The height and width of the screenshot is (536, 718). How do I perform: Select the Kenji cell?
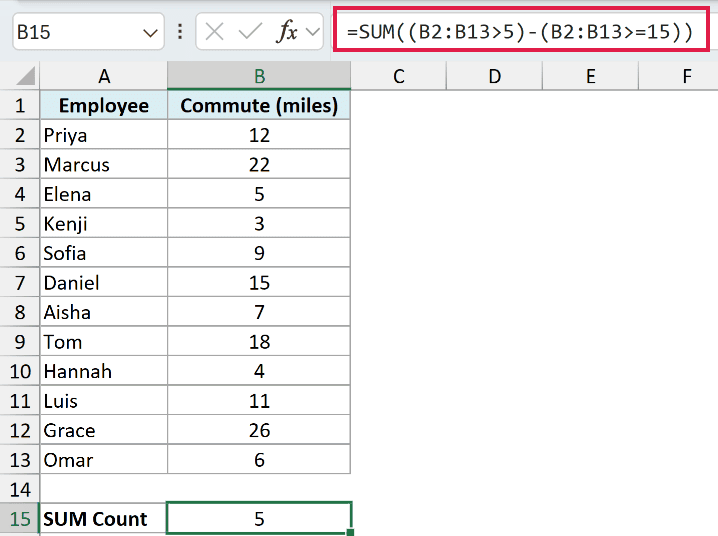pyautogui.click(x=104, y=223)
